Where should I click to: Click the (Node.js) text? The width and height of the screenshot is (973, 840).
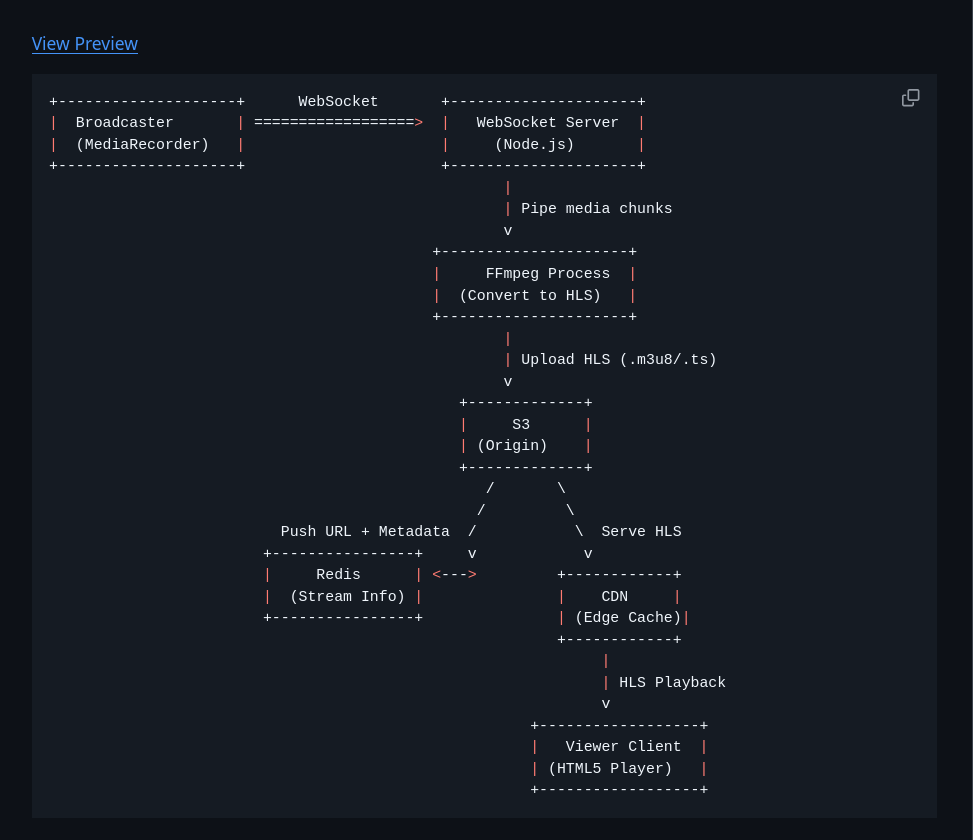534,145
